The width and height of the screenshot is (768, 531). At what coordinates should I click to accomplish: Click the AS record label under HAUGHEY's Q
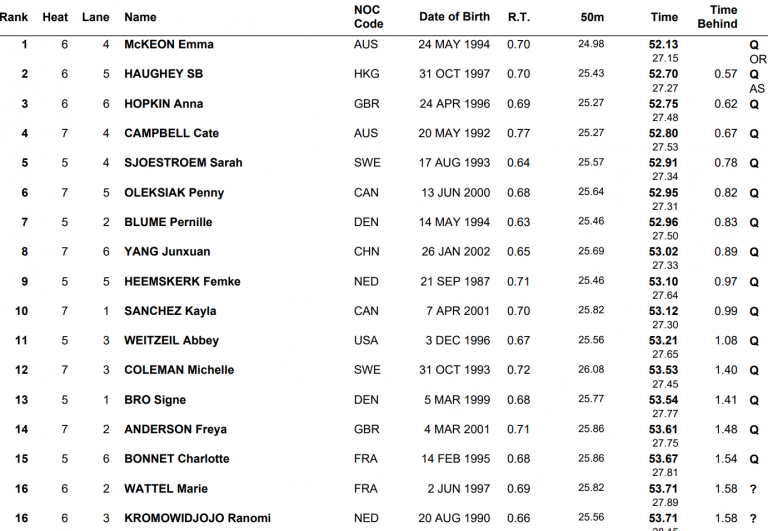757,89
